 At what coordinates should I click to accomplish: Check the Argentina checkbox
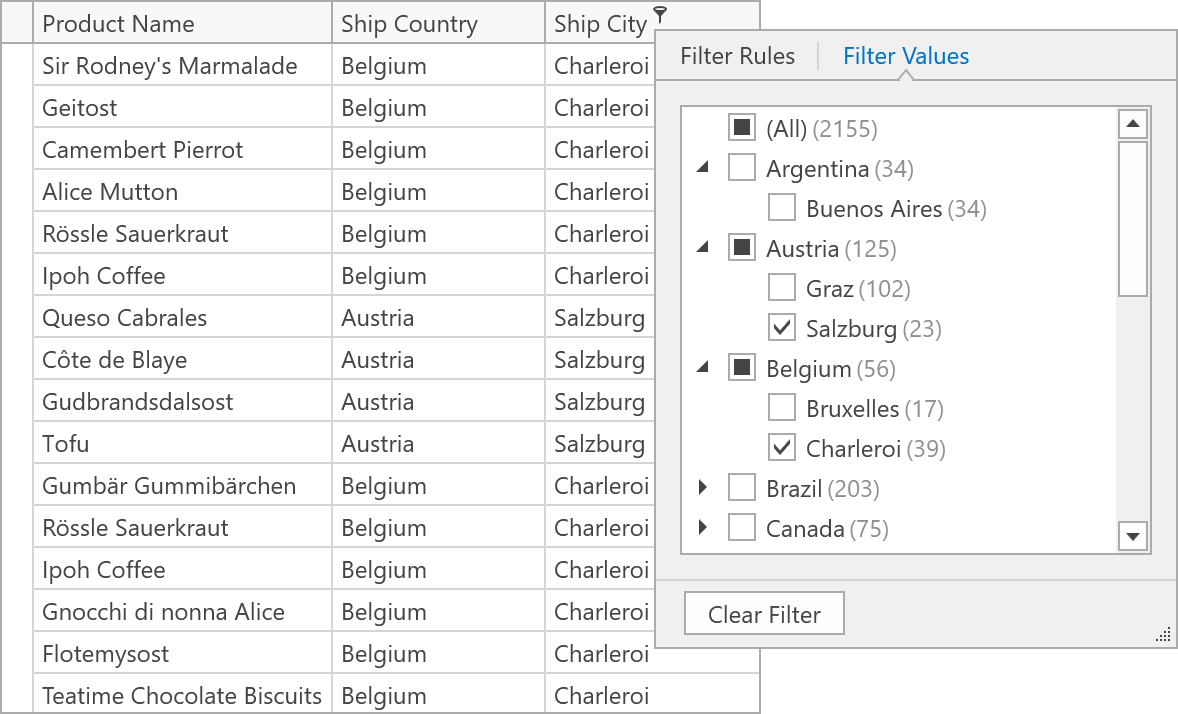coord(742,168)
